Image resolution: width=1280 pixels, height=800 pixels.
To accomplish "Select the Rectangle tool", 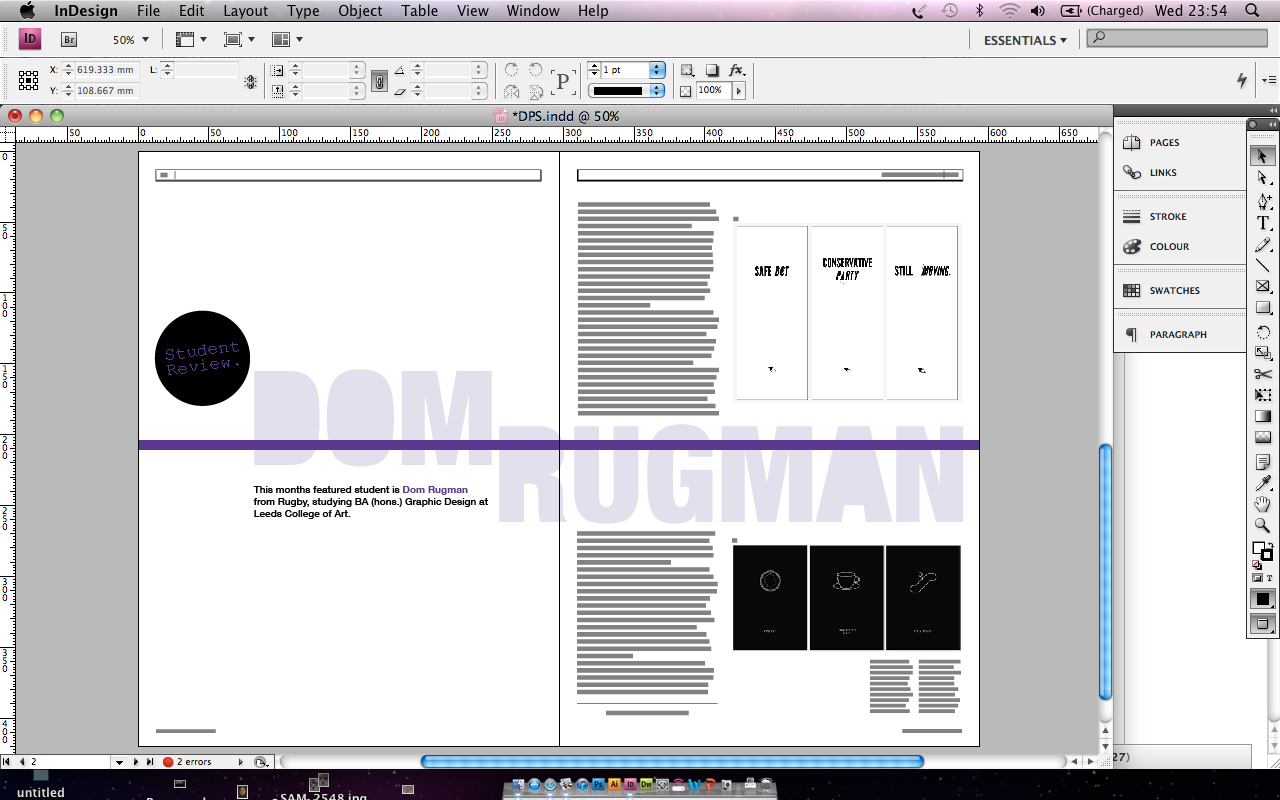I will 1262,309.
